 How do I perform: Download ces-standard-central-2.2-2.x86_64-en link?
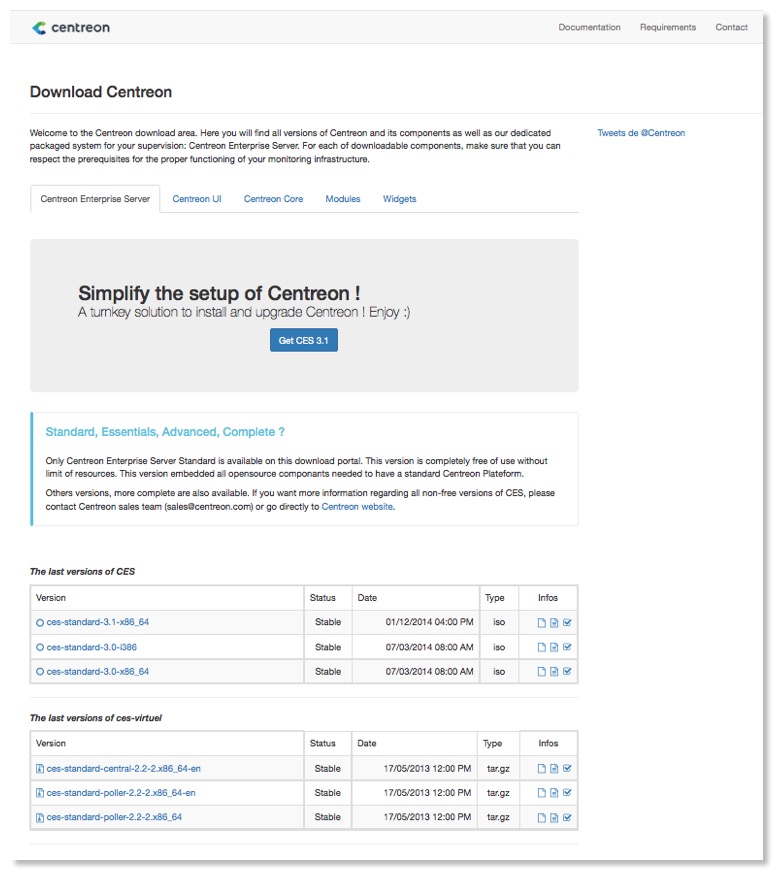point(124,769)
